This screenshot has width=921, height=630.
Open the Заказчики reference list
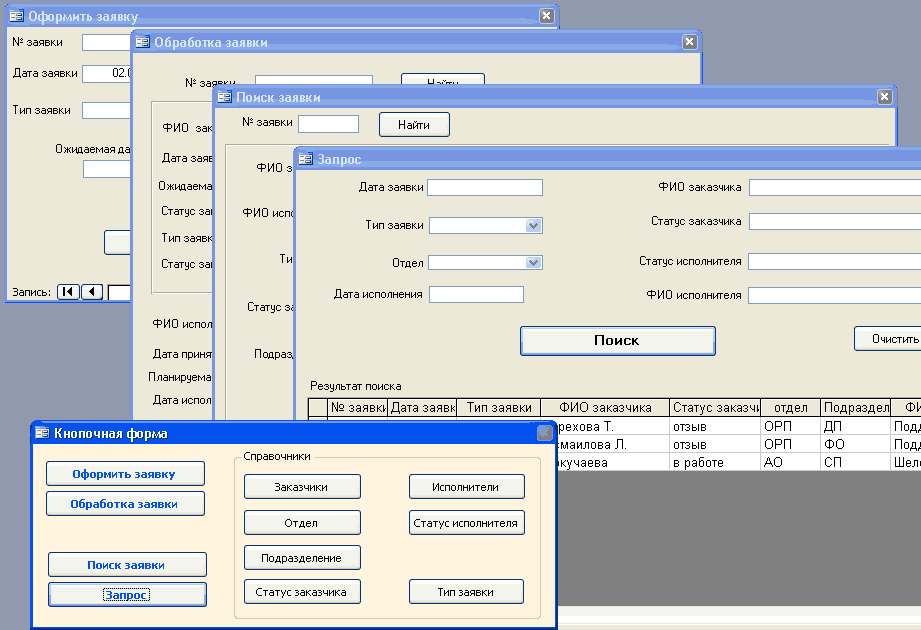tap(302, 487)
